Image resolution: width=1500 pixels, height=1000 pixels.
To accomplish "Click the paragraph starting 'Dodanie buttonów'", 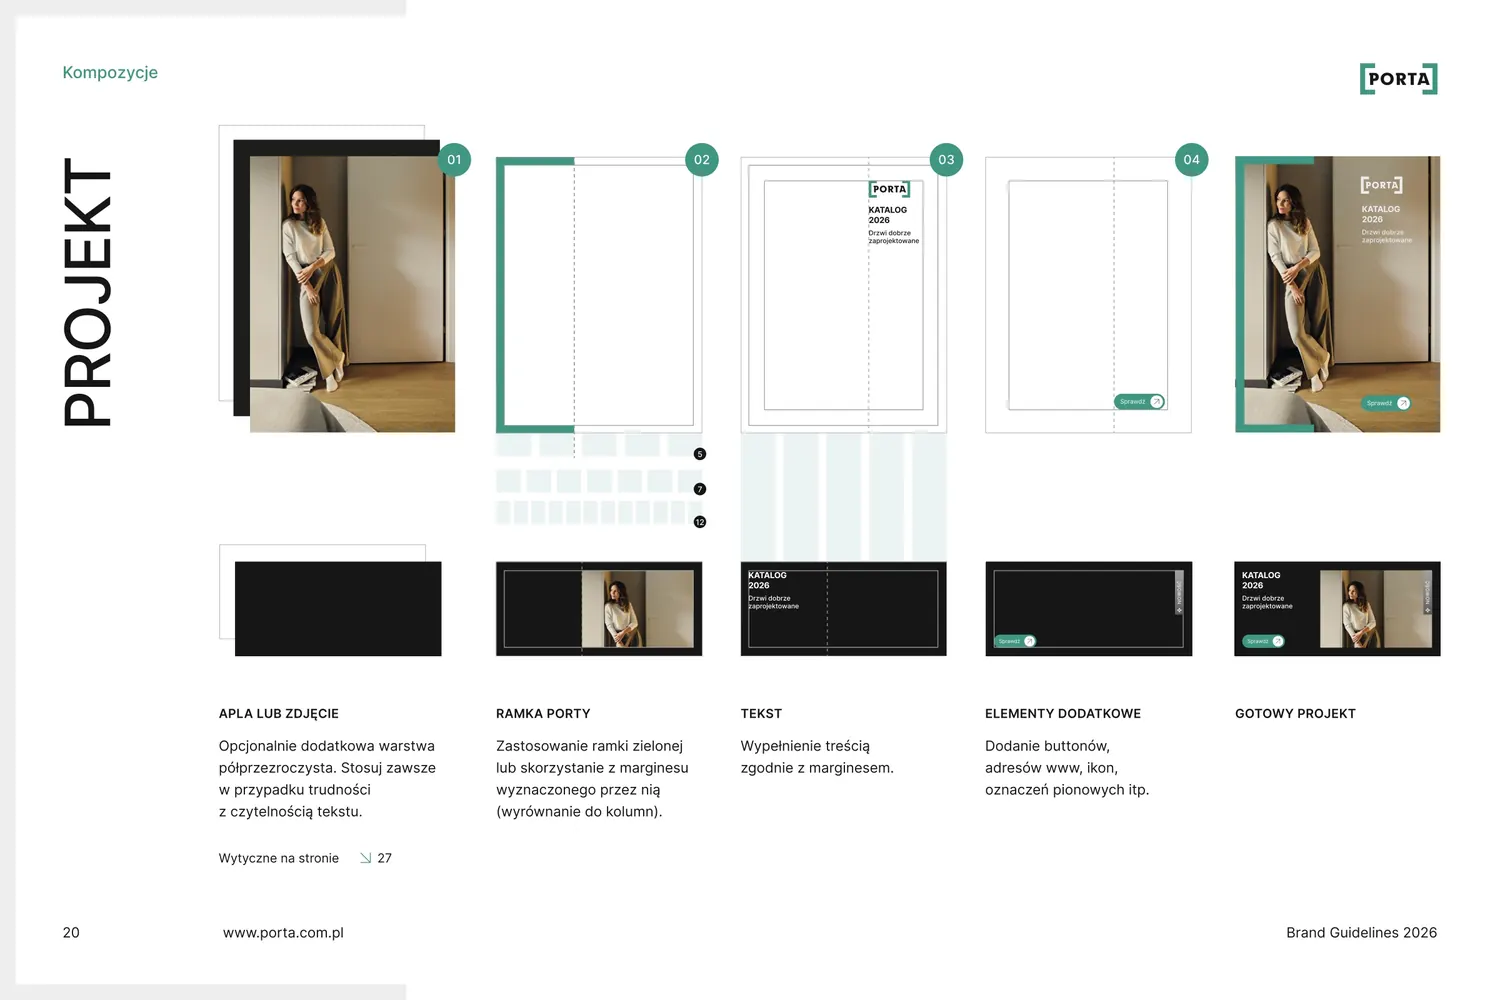I will click(1067, 768).
